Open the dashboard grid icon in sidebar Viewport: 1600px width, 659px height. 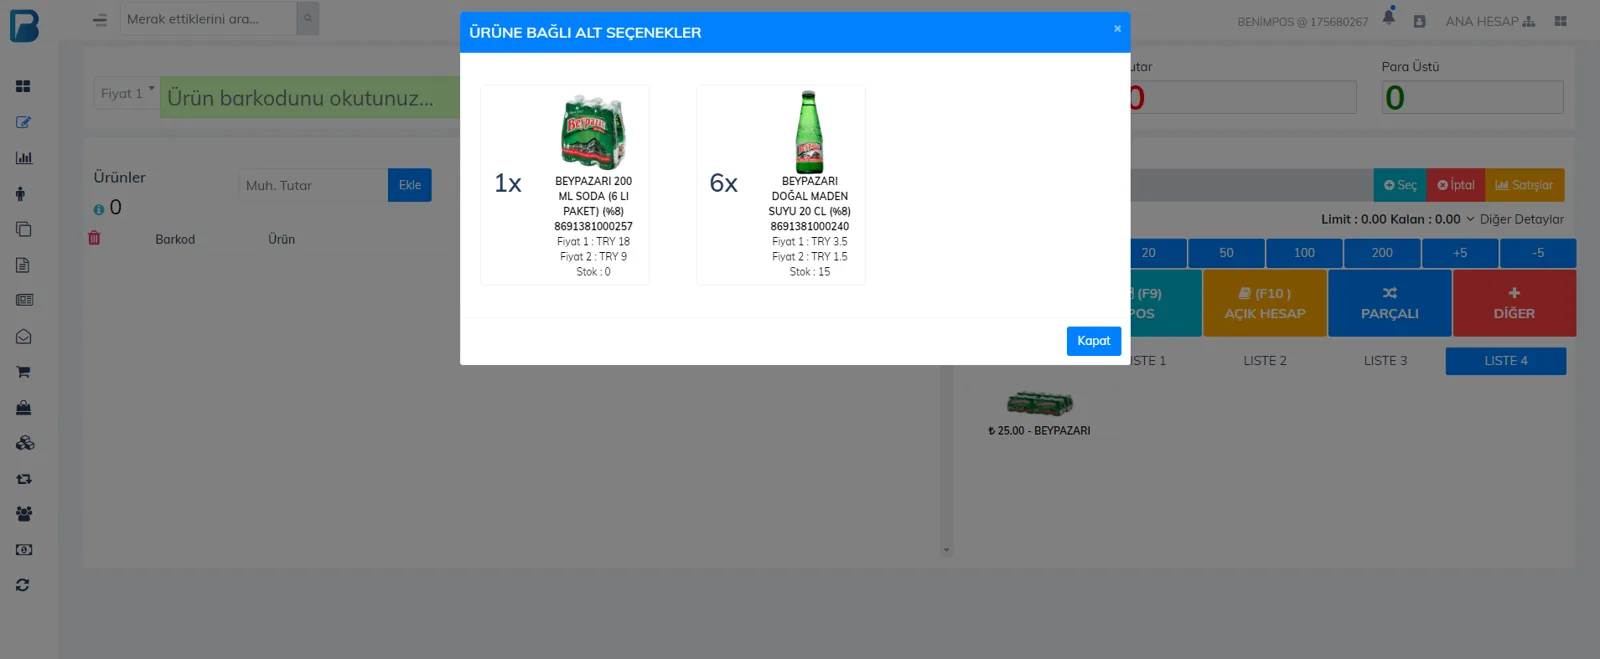pyautogui.click(x=23, y=86)
